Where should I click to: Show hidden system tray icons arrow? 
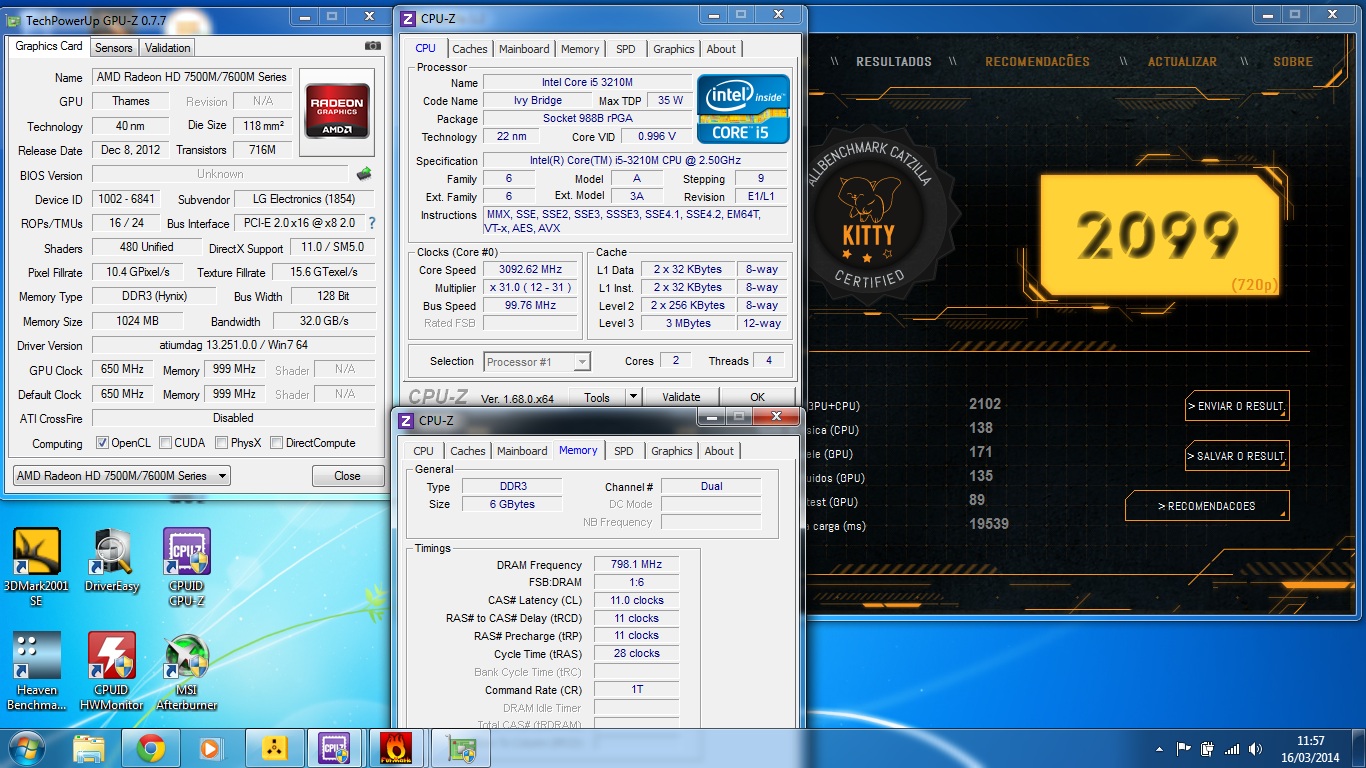click(1159, 749)
